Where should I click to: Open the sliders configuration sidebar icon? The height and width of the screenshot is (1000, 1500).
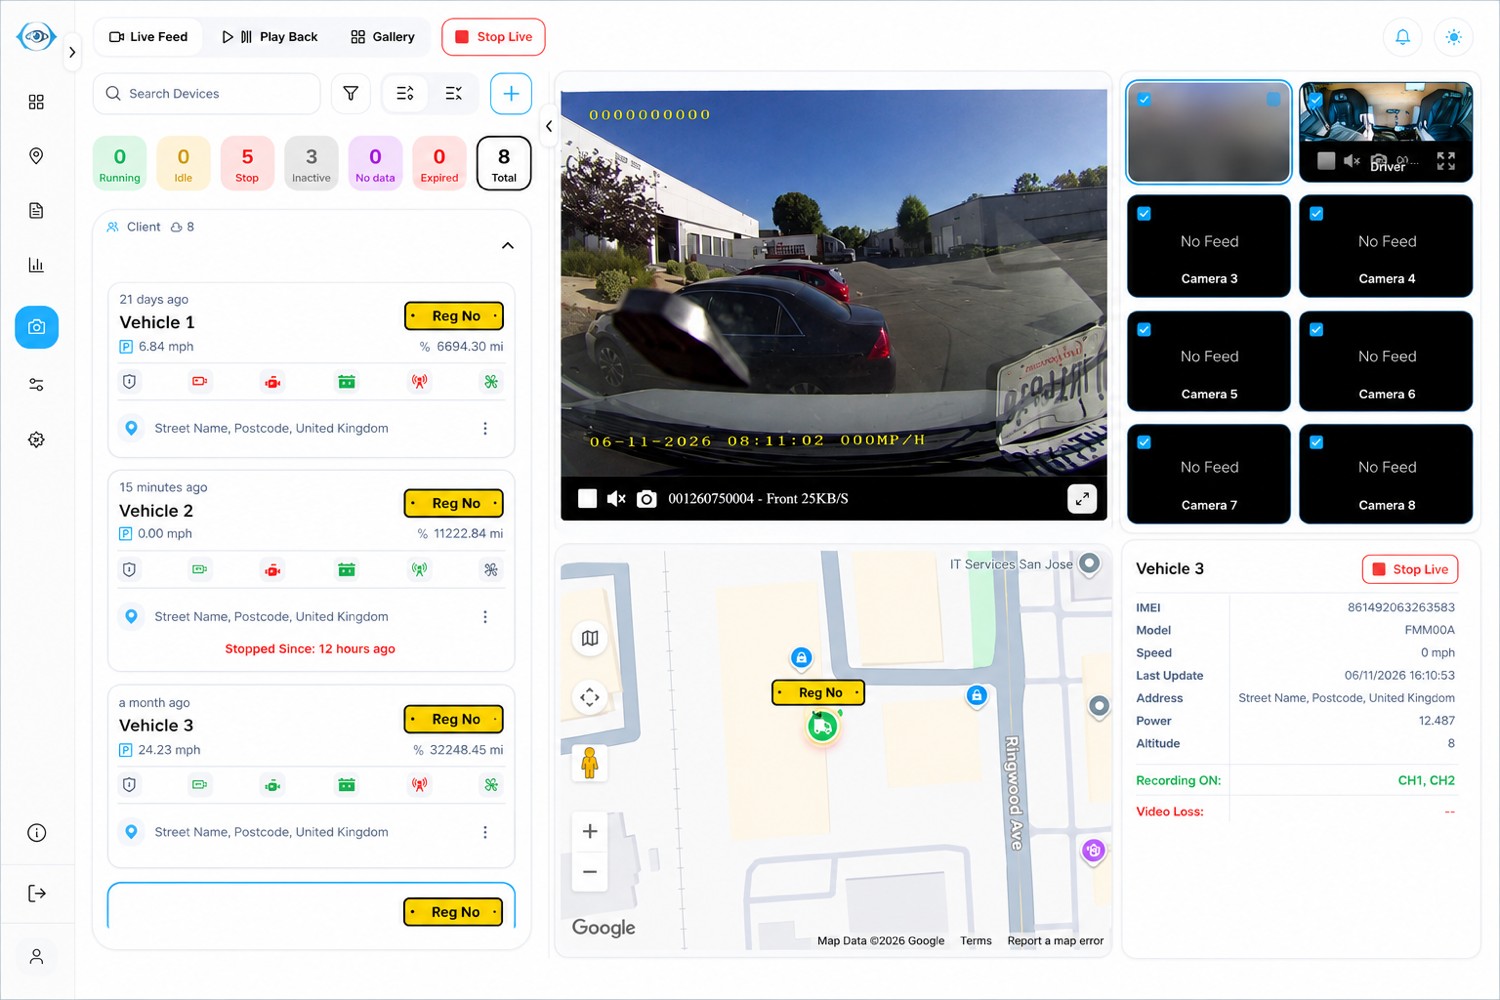pos(36,384)
